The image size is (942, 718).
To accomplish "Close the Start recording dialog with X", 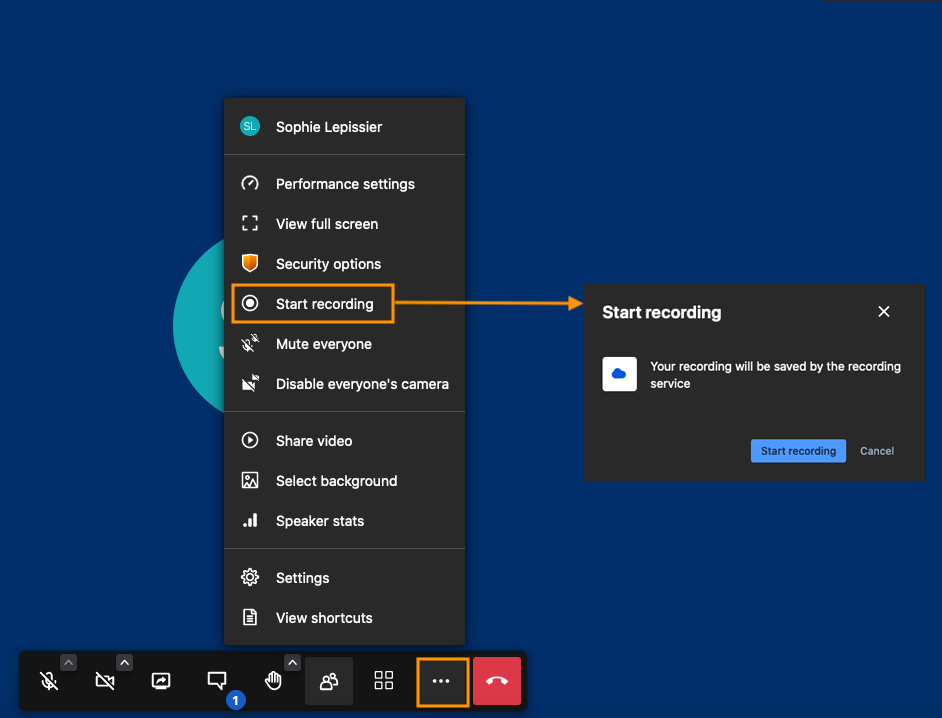I will coord(883,312).
